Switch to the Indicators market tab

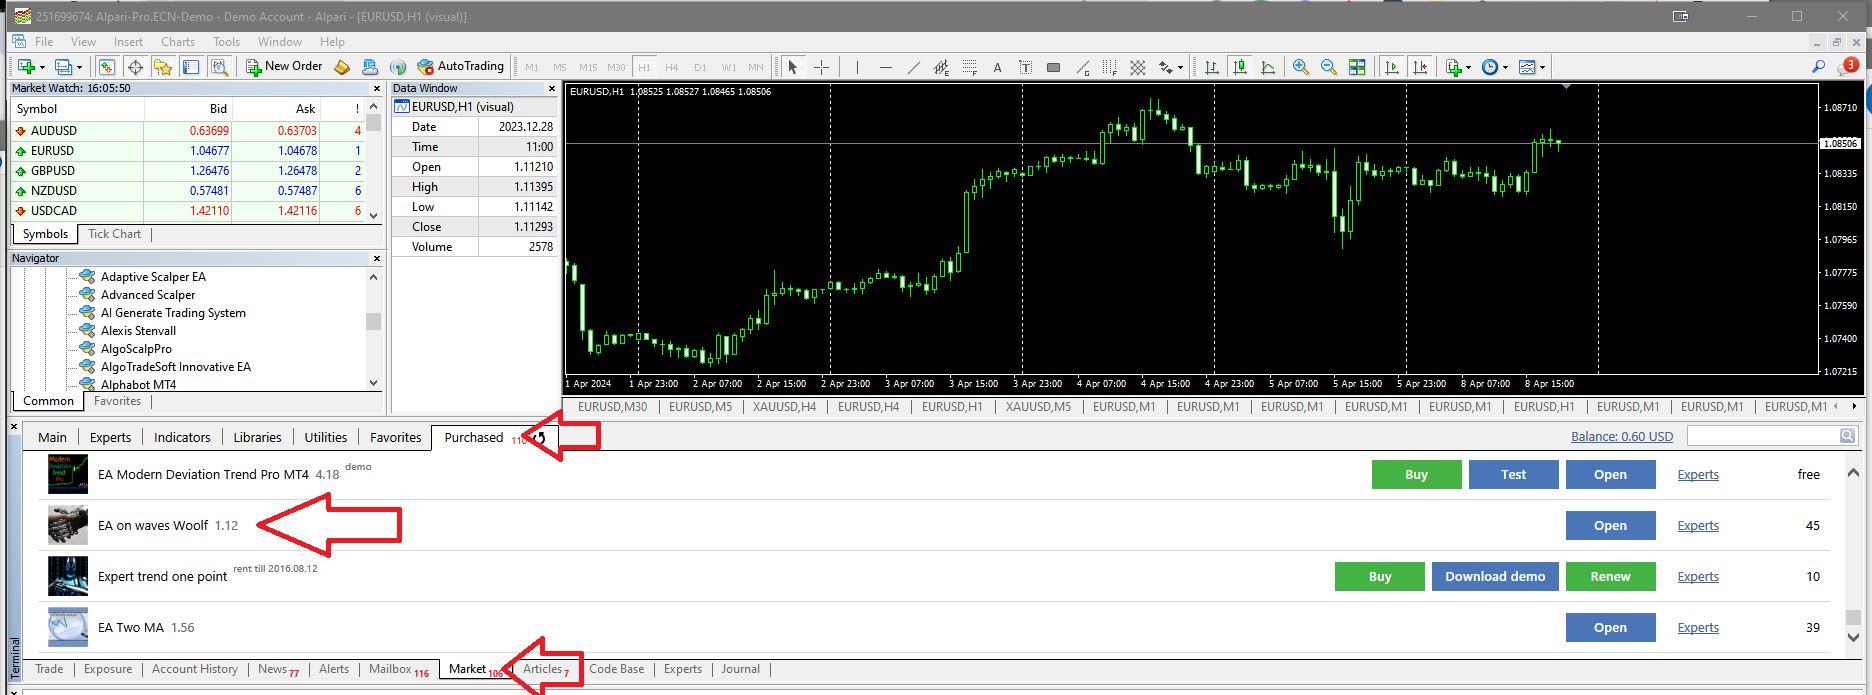pos(182,437)
